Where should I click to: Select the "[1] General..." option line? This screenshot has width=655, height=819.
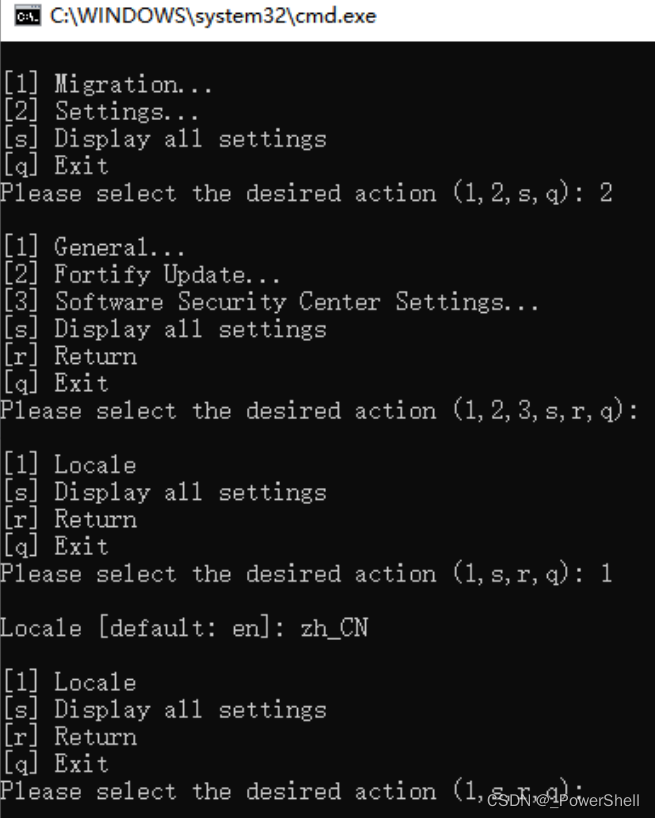click(94, 247)
